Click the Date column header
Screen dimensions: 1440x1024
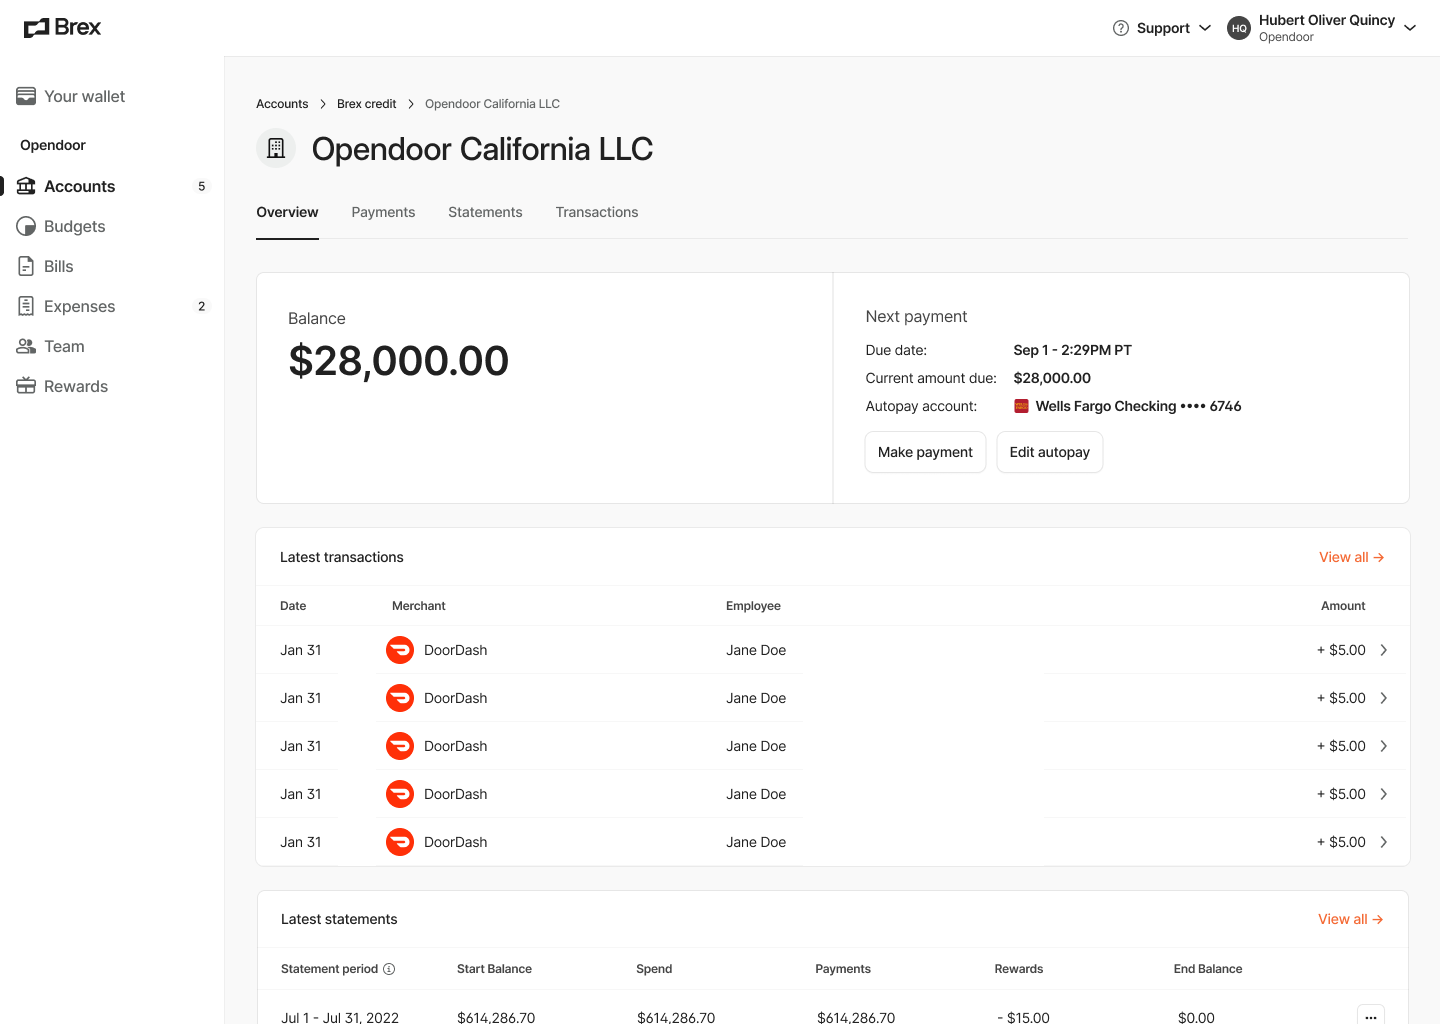coord(293,606)
